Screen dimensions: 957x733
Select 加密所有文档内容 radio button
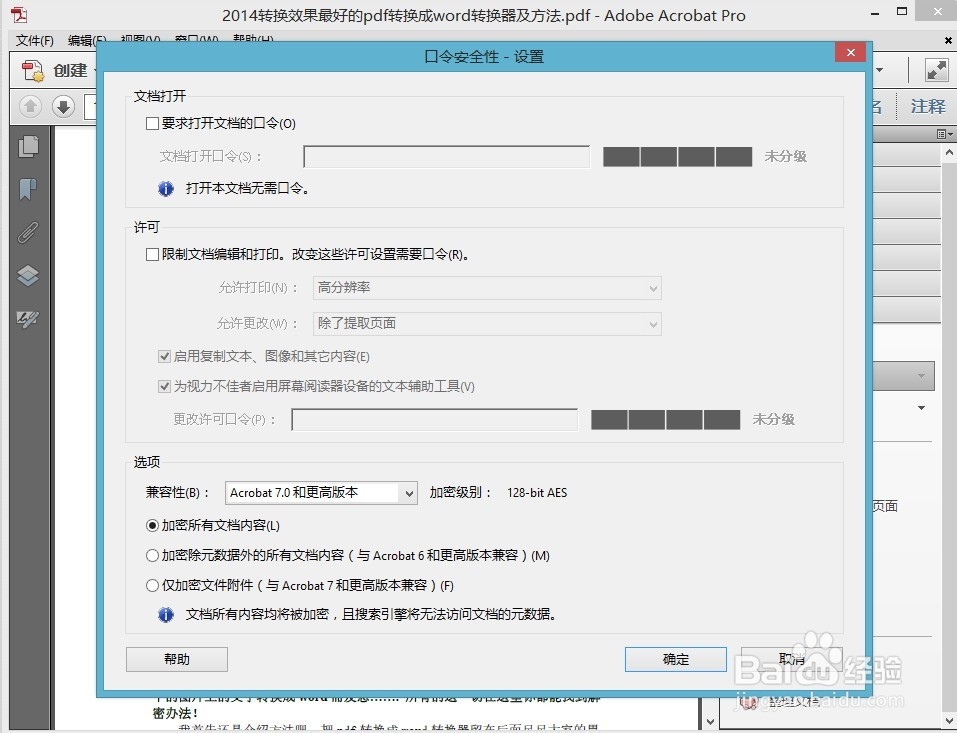(153, 525)
